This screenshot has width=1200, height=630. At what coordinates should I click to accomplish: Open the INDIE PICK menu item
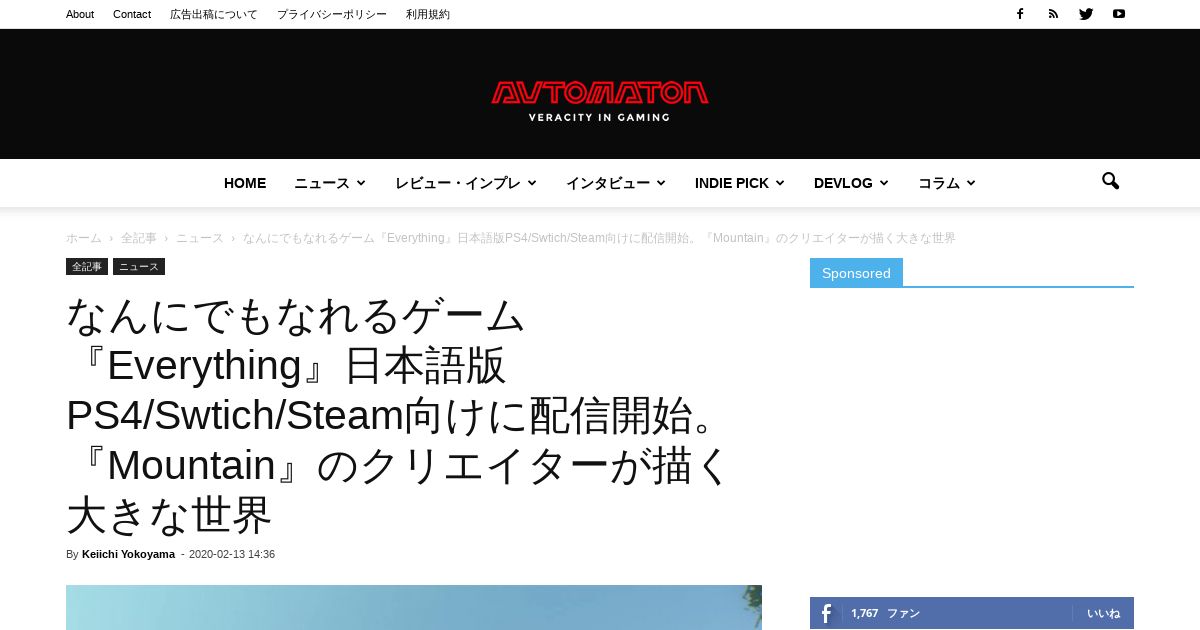click(x=732, y=183)
